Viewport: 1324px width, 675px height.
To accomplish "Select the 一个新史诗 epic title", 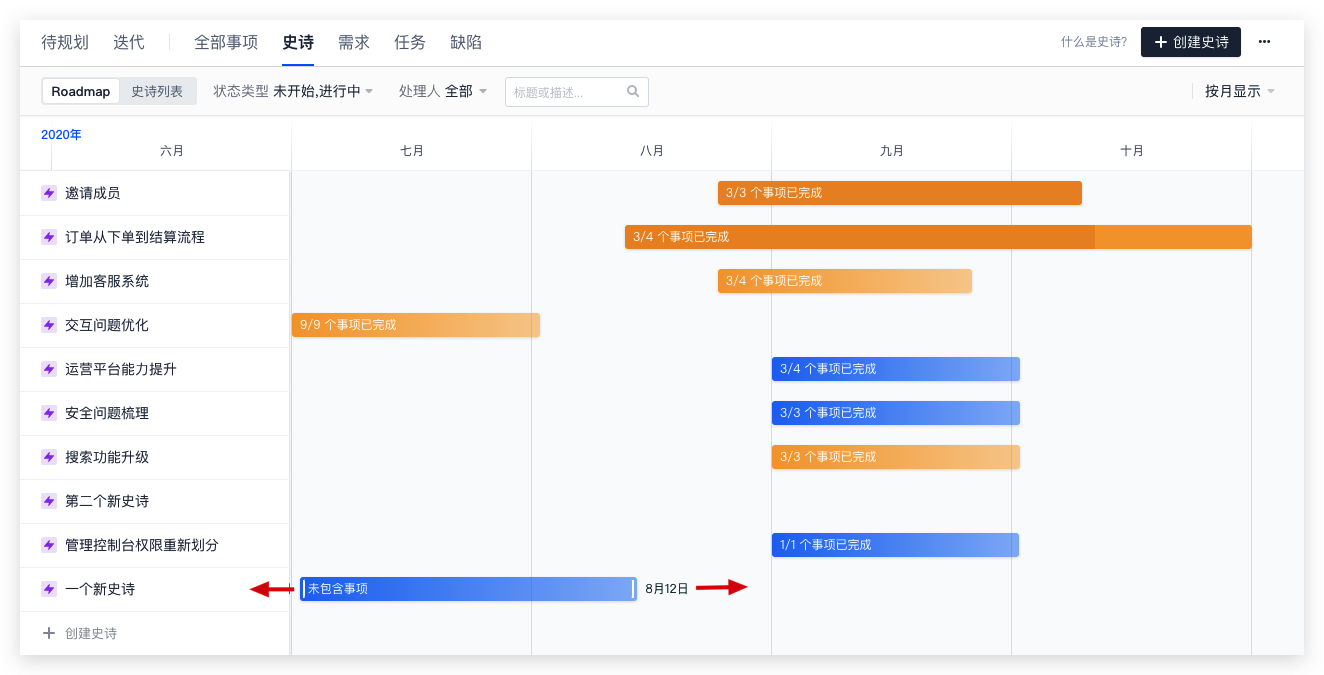I will 100,589.
